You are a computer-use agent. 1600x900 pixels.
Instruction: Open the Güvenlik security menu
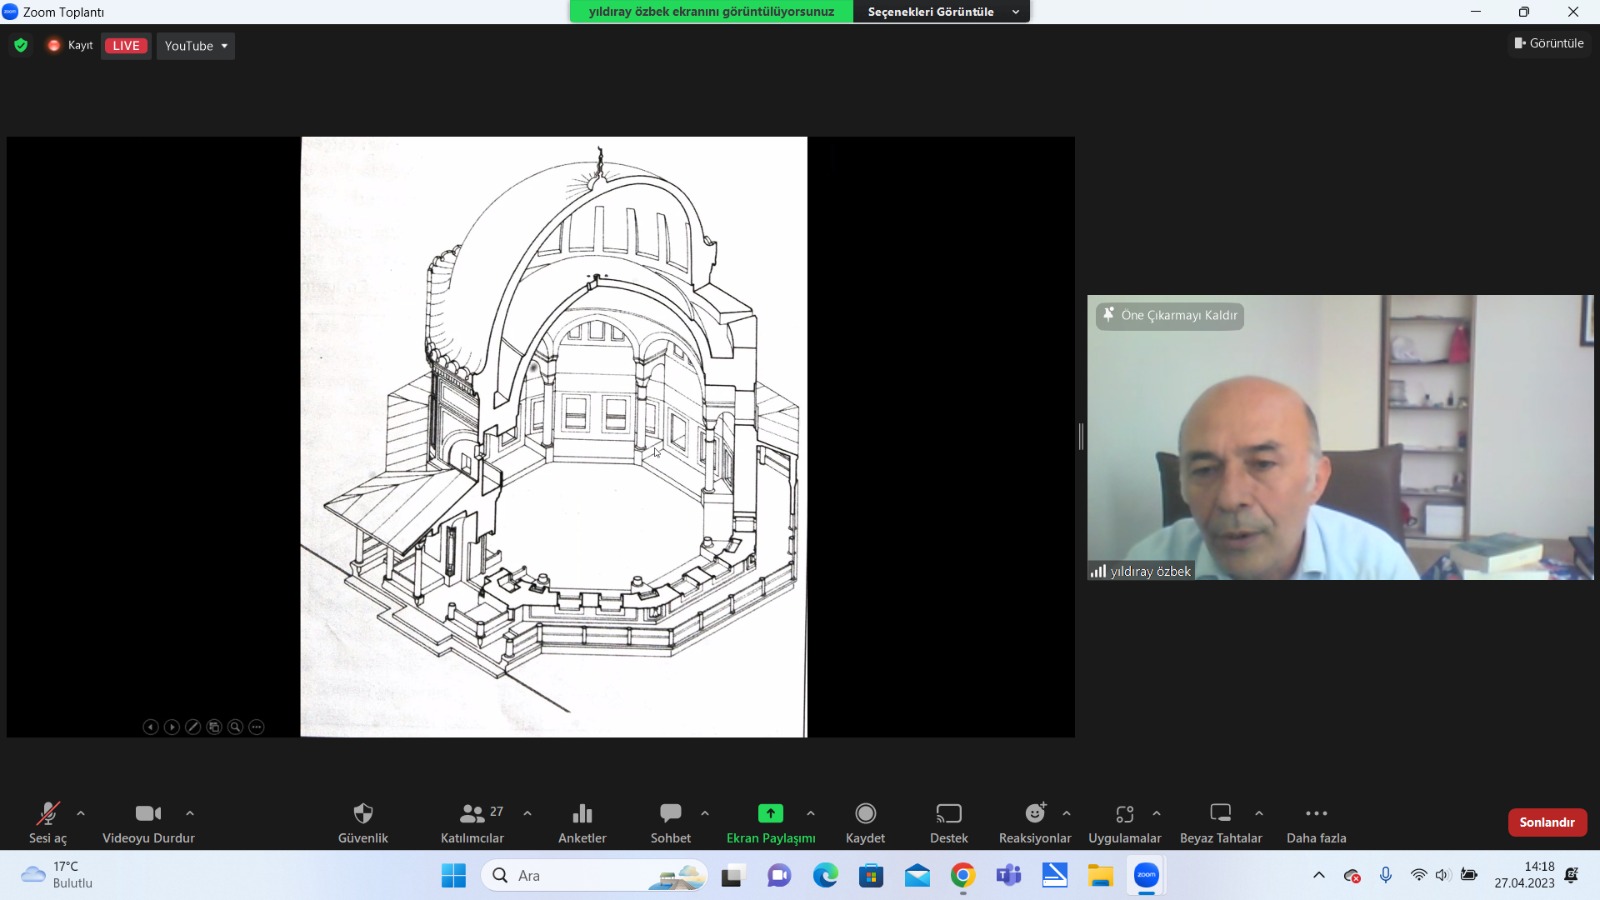(363, 822)
